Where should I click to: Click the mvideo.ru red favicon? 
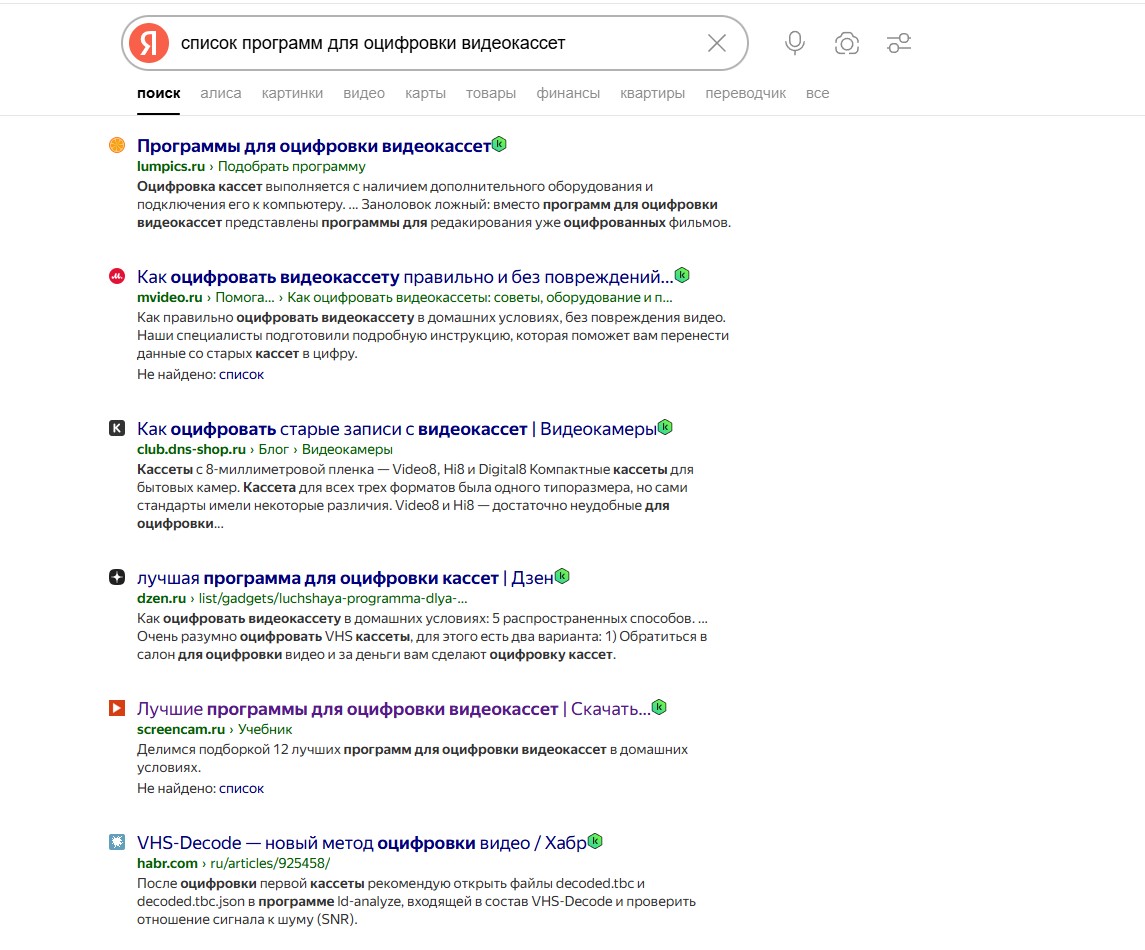117,276
